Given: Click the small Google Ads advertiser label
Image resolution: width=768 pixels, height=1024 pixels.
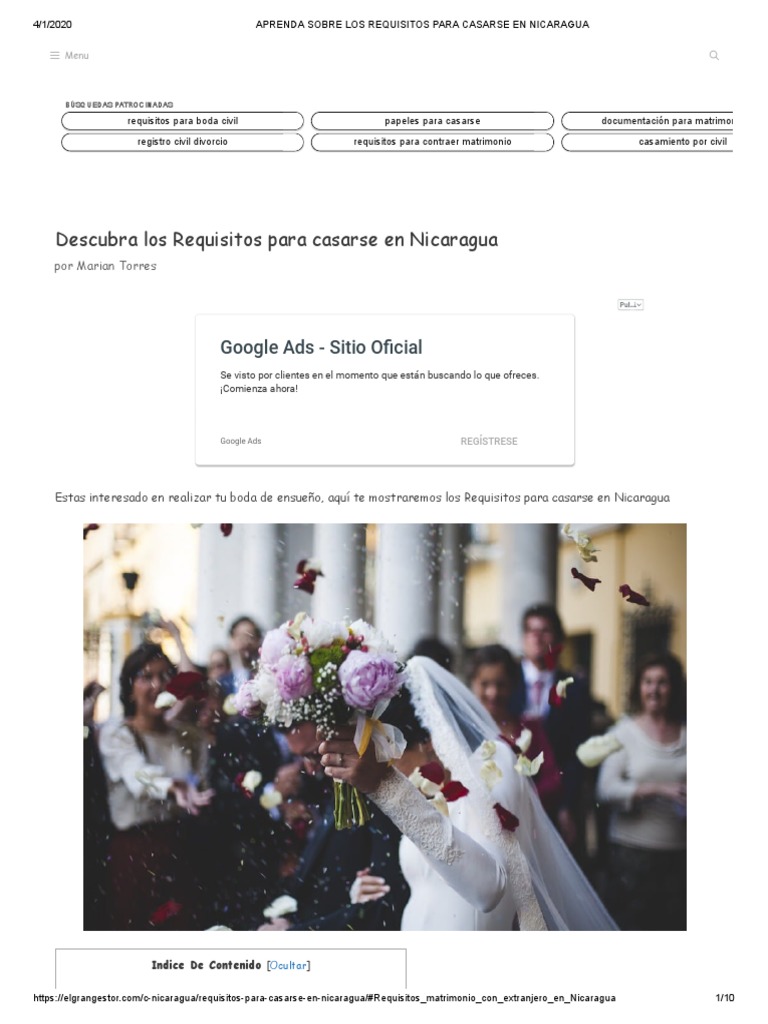Looking at the screenshot, I should (240, 441).
